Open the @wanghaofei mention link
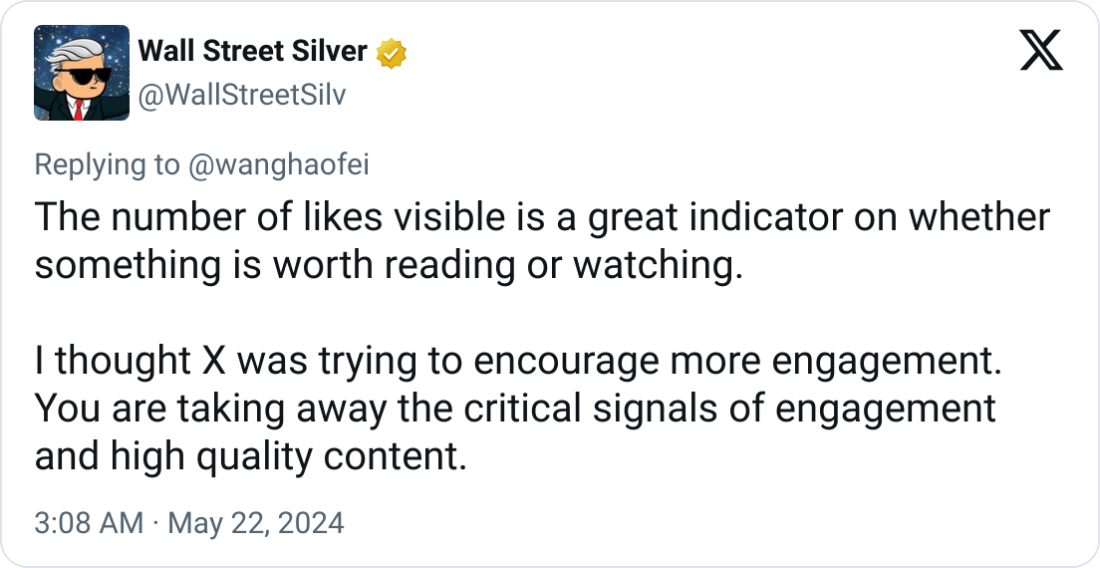The height and width of the screenshot is (568, 1100). click(279, 165)
